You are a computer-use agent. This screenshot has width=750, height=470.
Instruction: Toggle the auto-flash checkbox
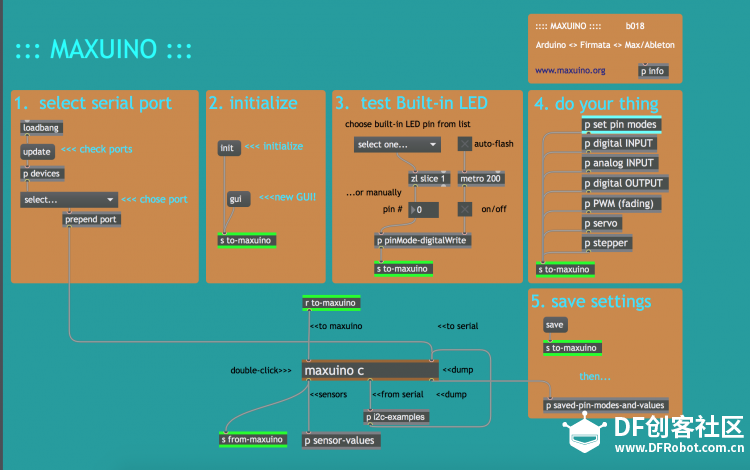tap(464, 143)
